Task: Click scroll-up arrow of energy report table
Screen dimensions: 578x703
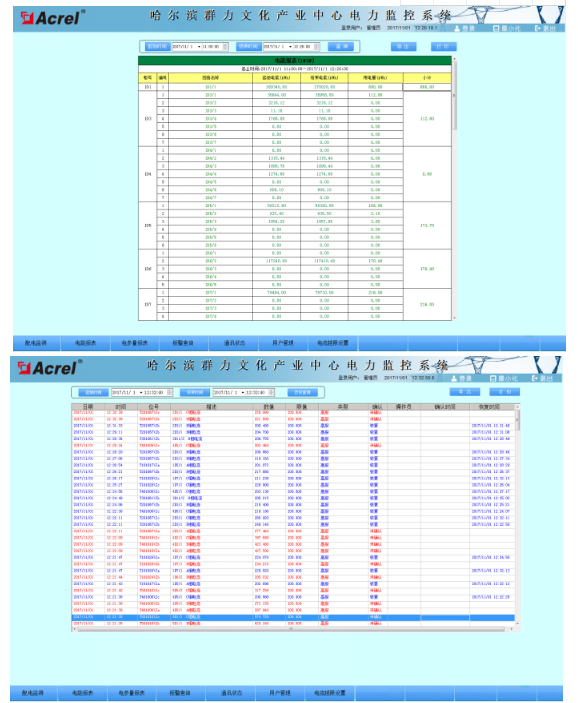Action: click(x=454, y=59)
